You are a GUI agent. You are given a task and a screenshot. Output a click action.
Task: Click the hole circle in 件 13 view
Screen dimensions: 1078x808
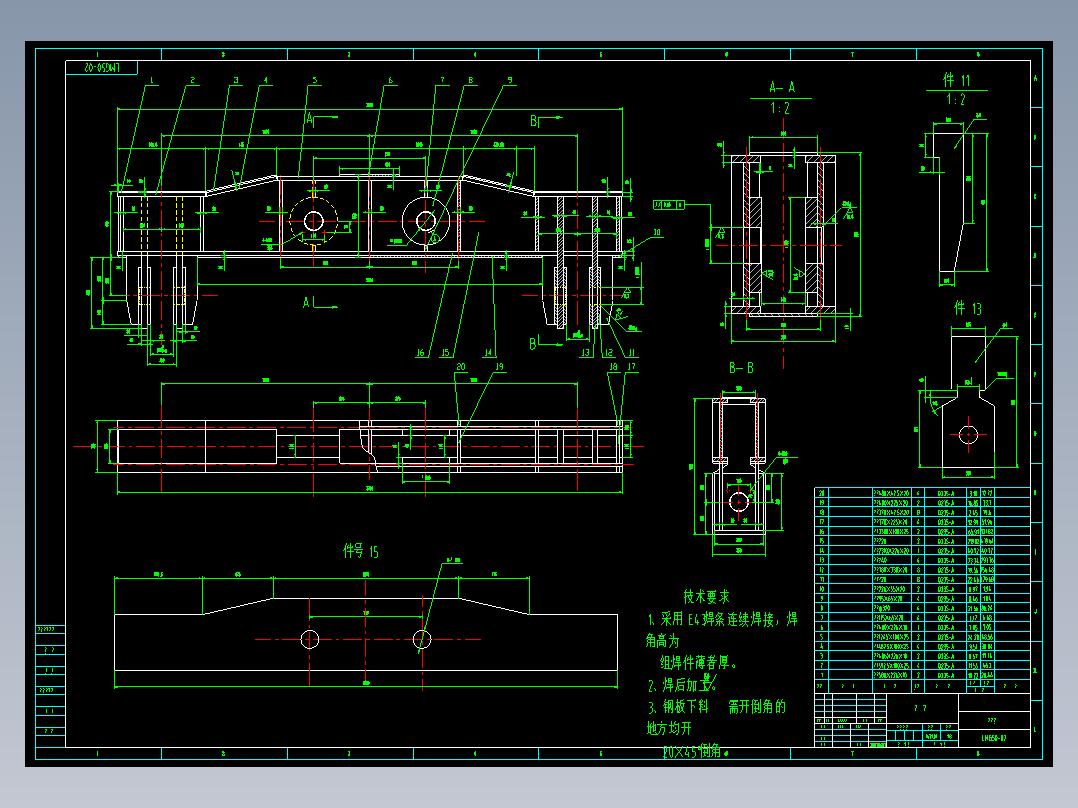point(968,435)
